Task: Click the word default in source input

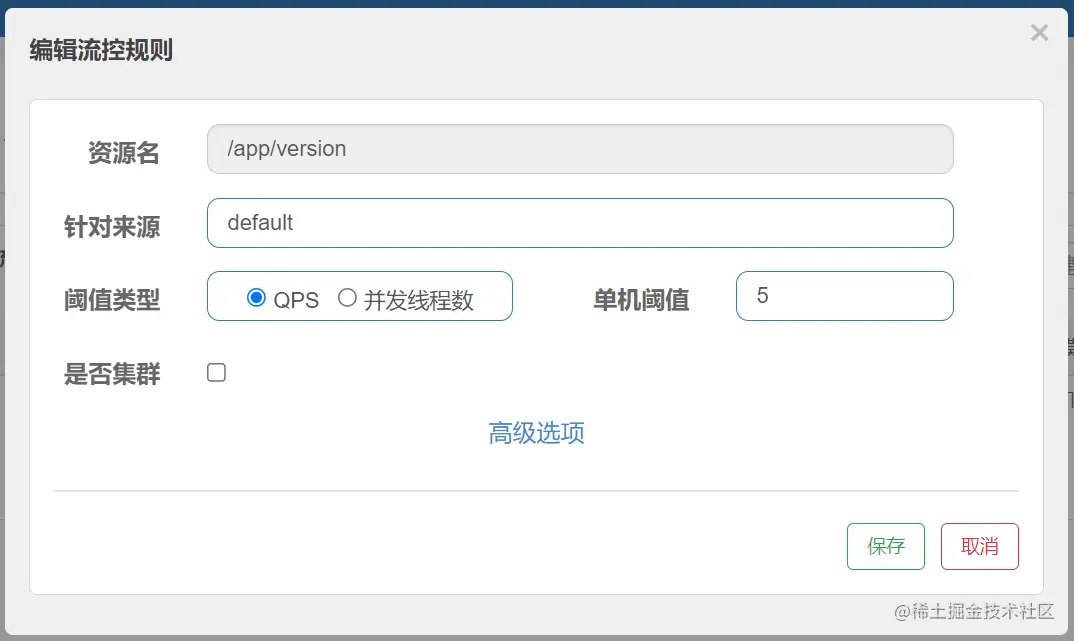Action: click(x=259, y=222)
